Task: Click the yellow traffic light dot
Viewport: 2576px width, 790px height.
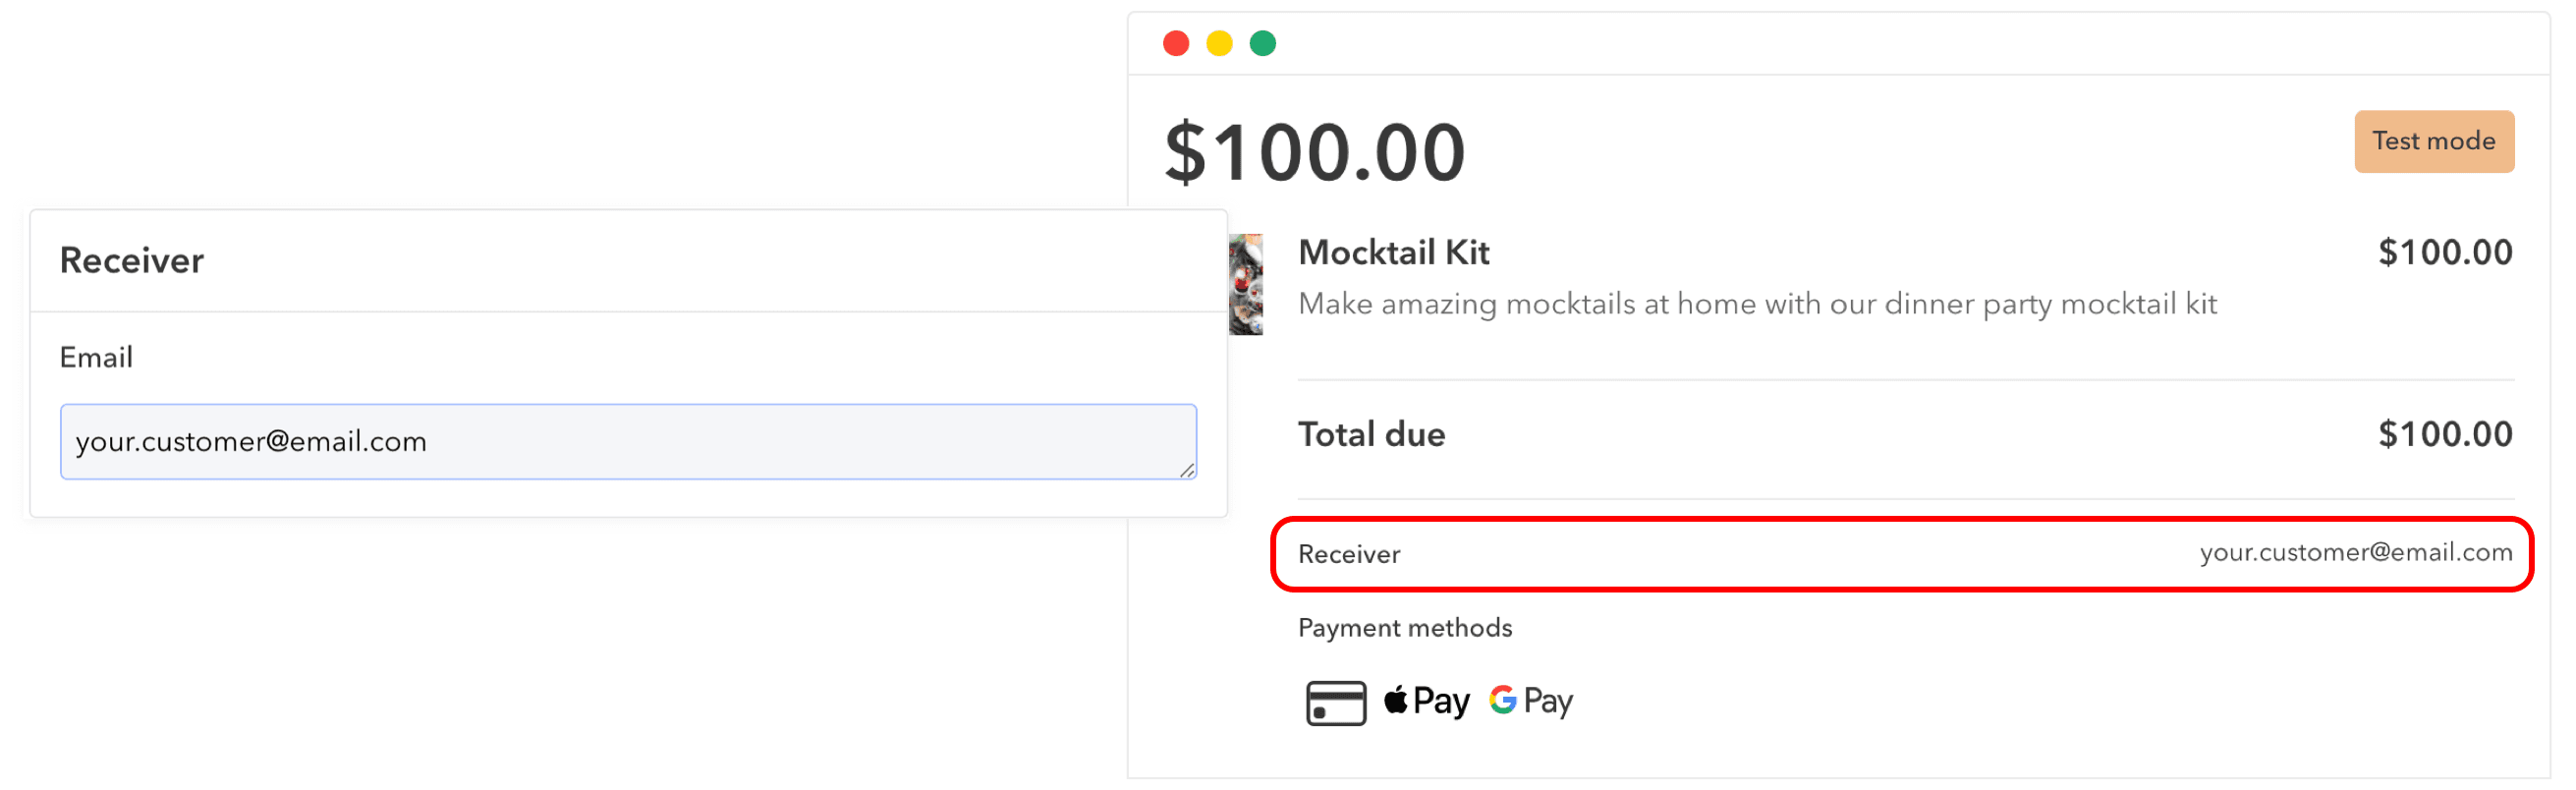Action: point(1220,44)
